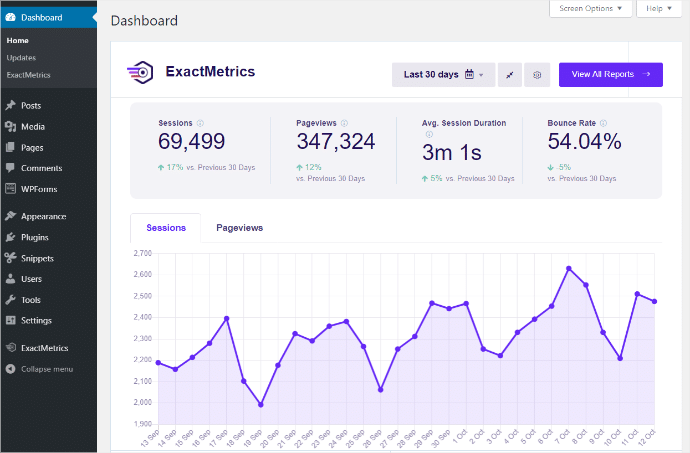Click the Users person icon
Viewport: 690px width, 453px height.
(11, 279)
